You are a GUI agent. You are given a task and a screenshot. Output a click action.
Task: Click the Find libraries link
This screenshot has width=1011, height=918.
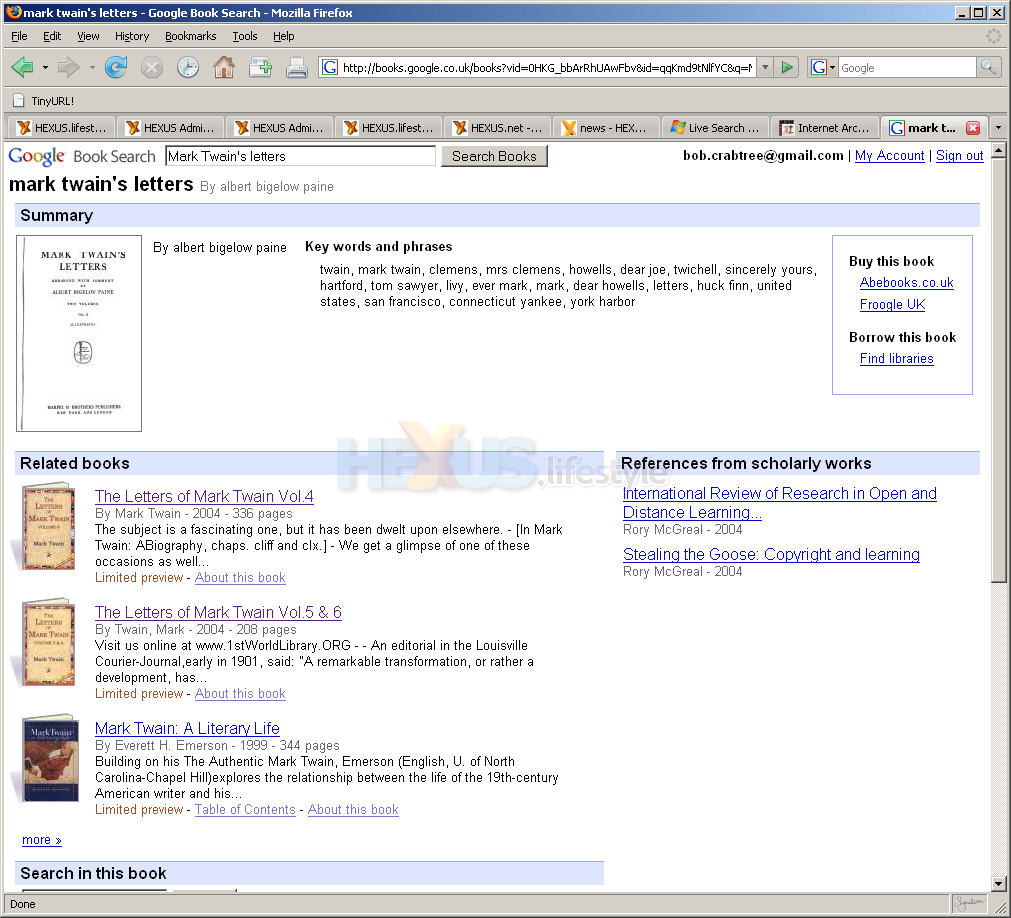pyautogui.click(x=897, y=358)
